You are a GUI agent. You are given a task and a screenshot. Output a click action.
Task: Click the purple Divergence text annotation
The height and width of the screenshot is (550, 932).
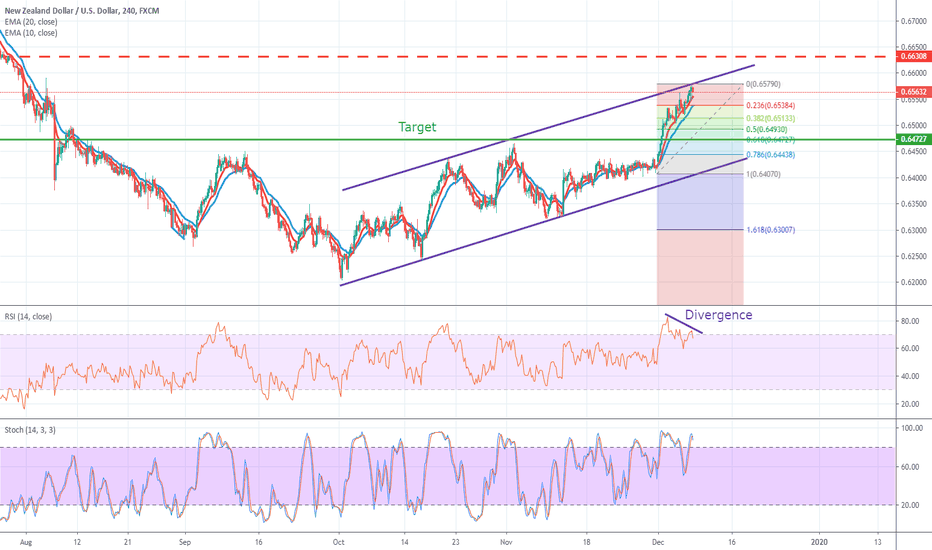pos(718,314)
